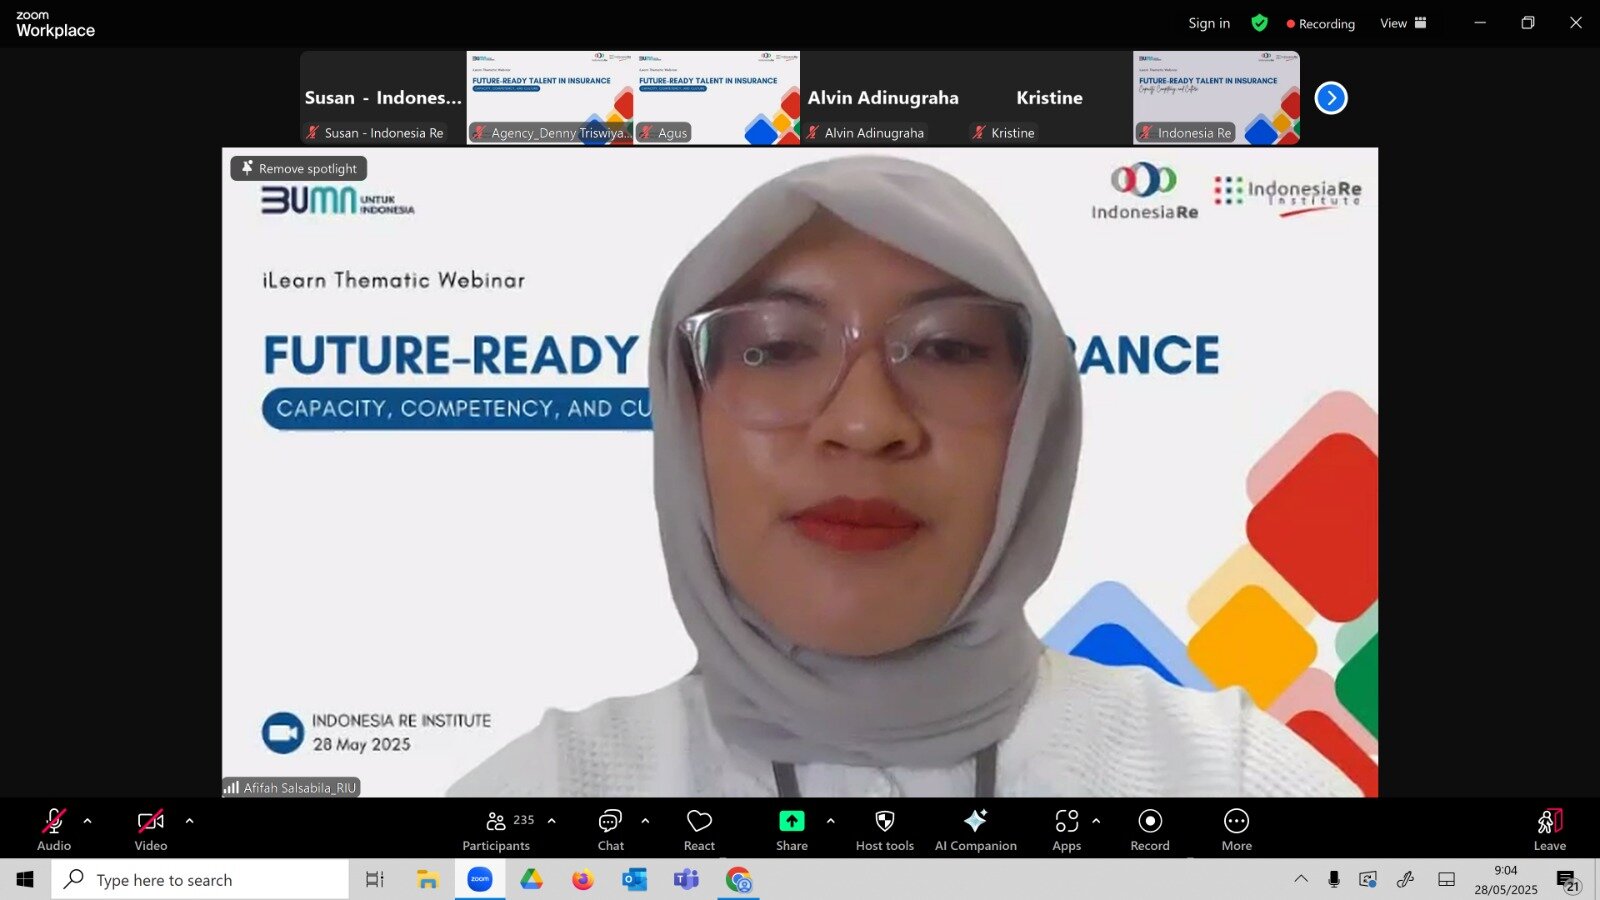
Task: Expand video options arrow
Action: coord(189,821)
